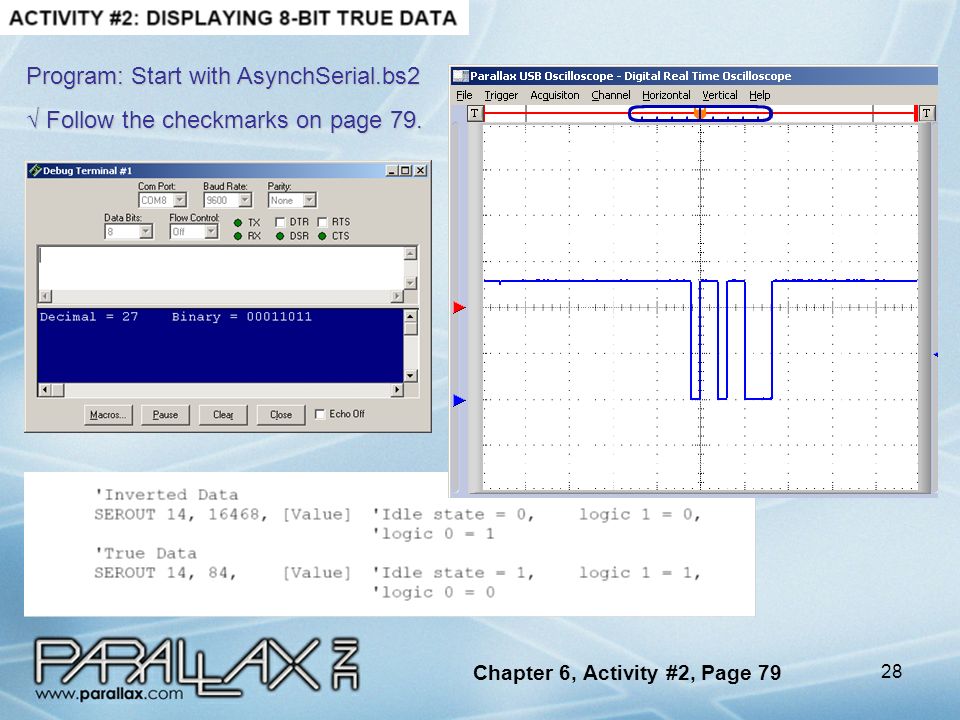This screenshot has width=960, height=720.
Task: Click the RX indicator light
Action: point(238,236)
